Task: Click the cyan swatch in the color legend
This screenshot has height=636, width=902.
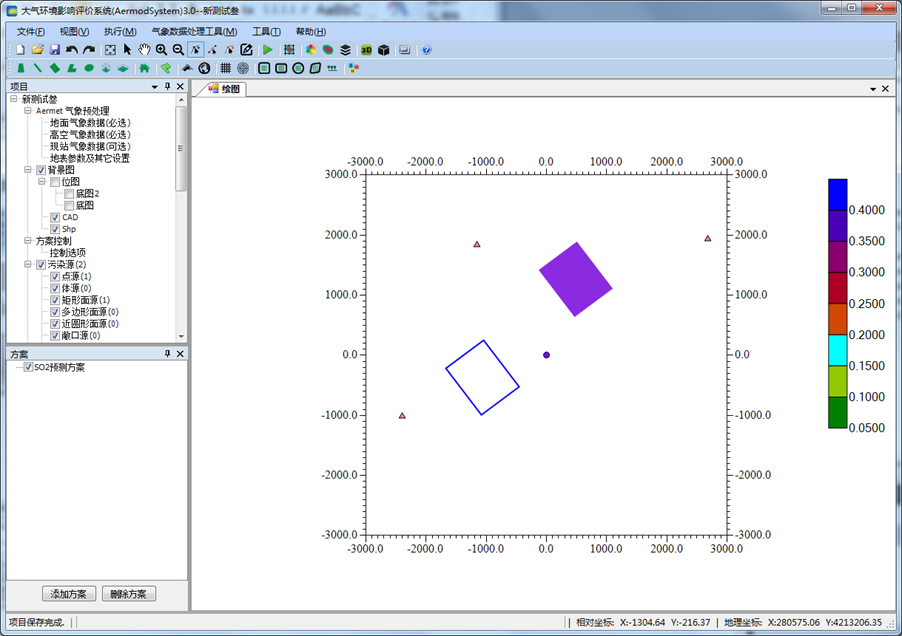Action: pos(838,349)
